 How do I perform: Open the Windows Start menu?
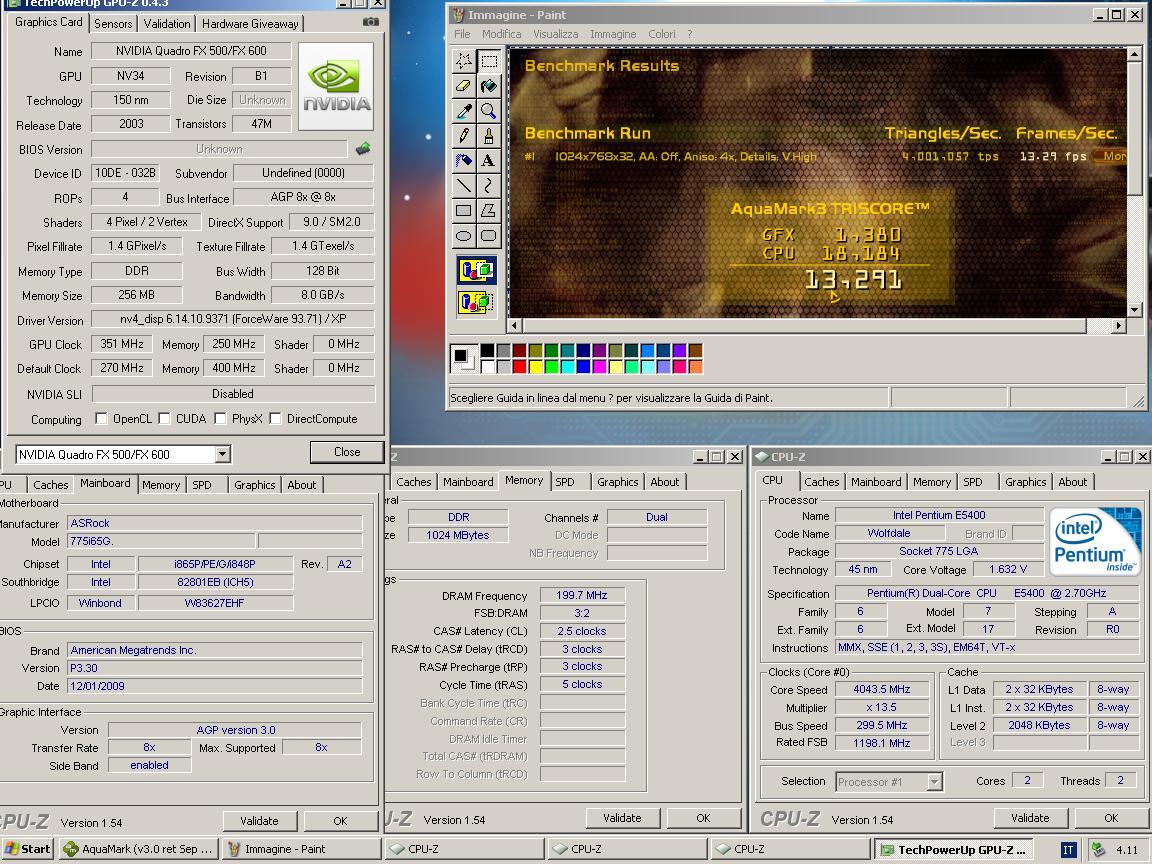(x=27, y=849)
